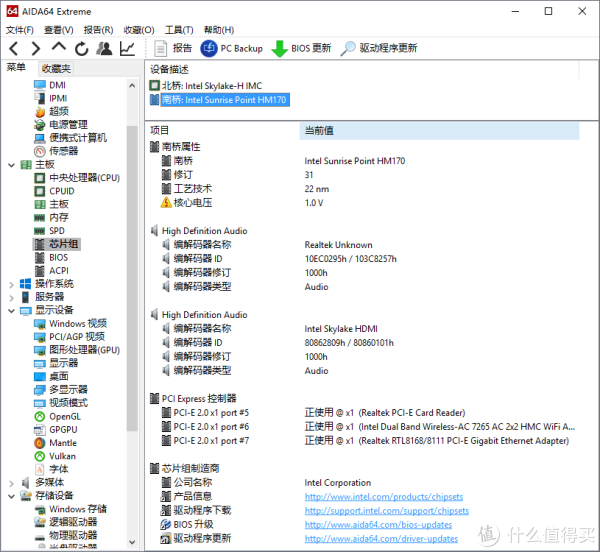The width and height of the screenshot is (600, 552).
Task: Click tree scrollbar down arrow
Action: click(132, 542)
